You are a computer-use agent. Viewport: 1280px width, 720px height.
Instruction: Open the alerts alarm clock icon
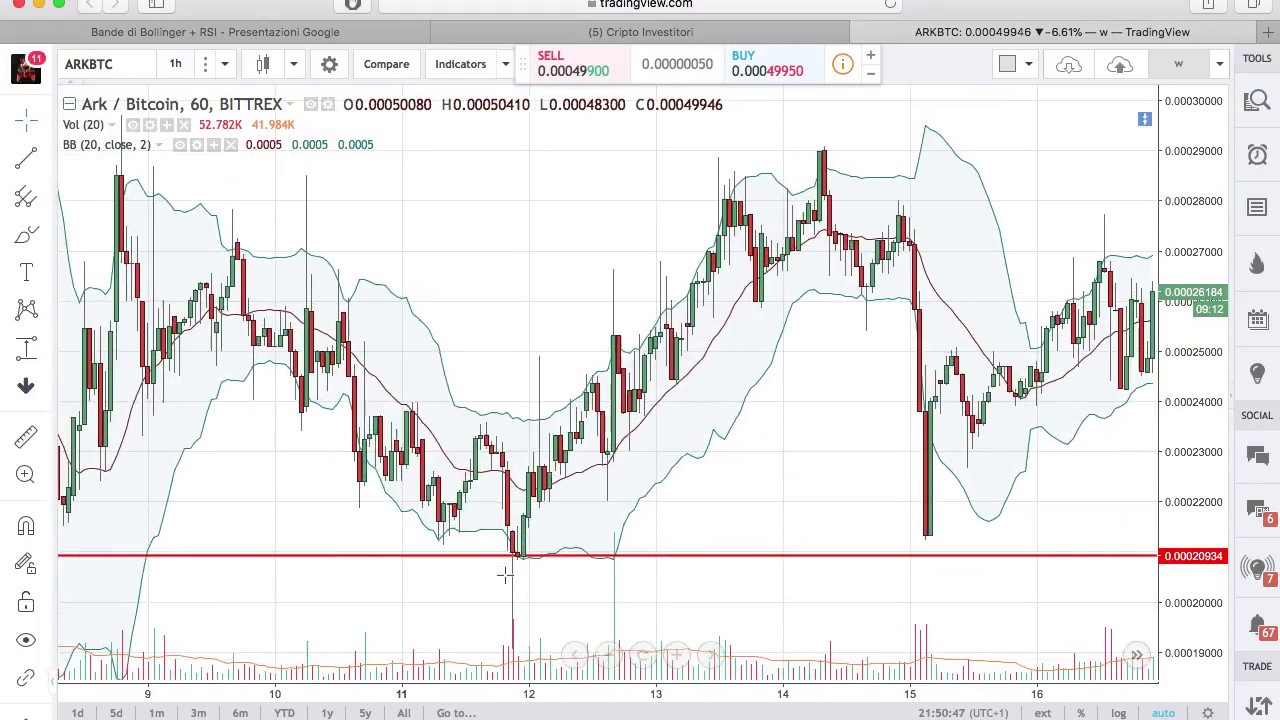point(1257,154)
